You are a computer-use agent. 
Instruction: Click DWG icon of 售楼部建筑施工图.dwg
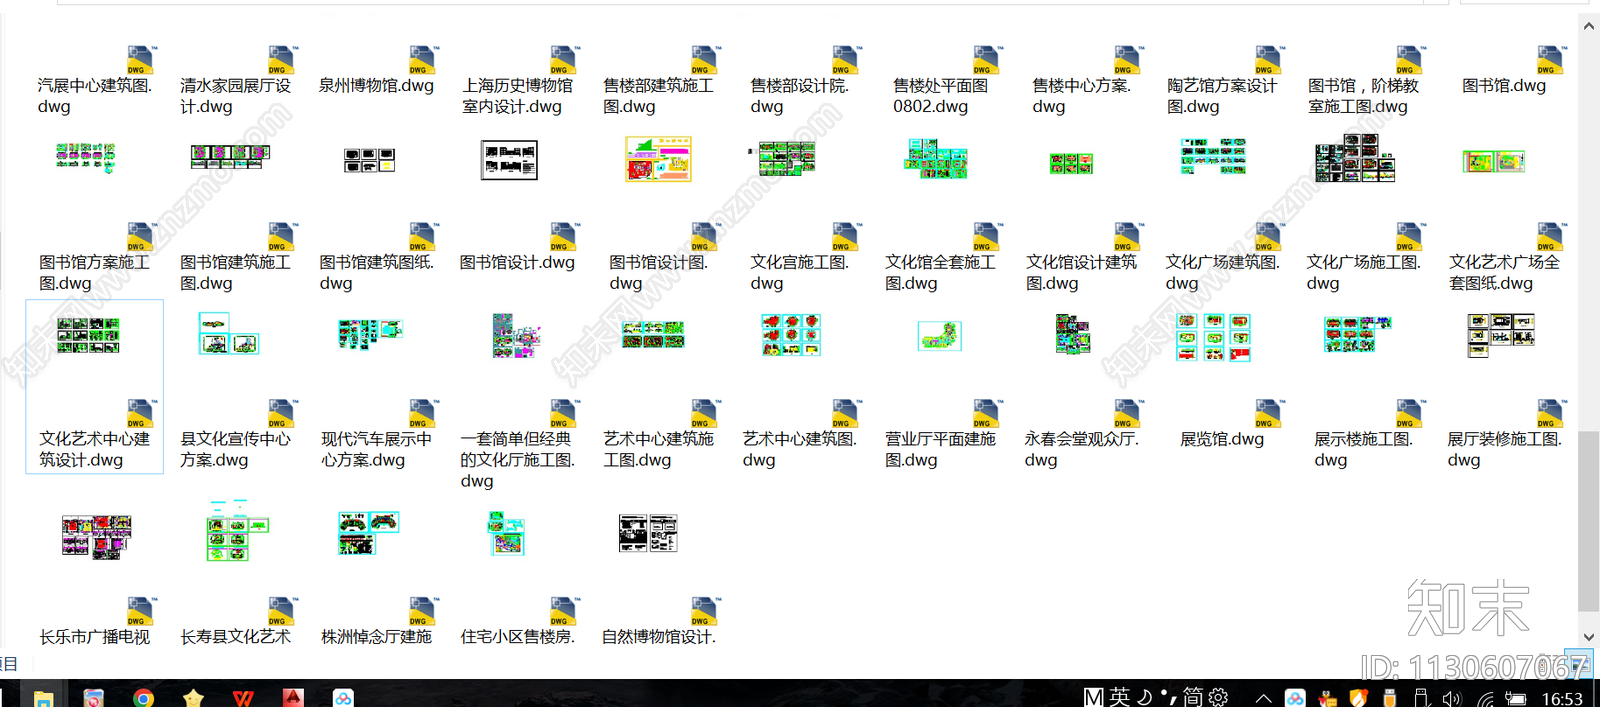[x=704, y=60]
